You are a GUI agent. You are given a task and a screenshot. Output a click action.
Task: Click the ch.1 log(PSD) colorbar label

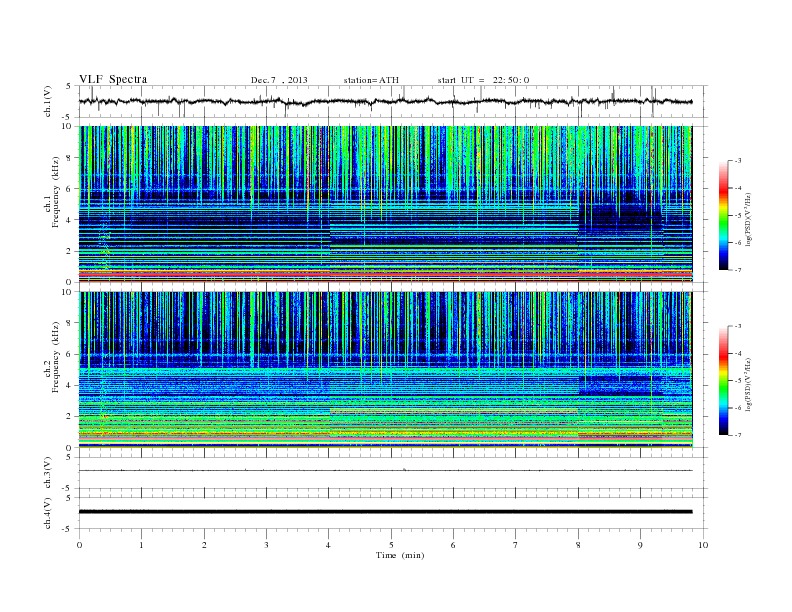pyautogui.click(x=749, y=219)
